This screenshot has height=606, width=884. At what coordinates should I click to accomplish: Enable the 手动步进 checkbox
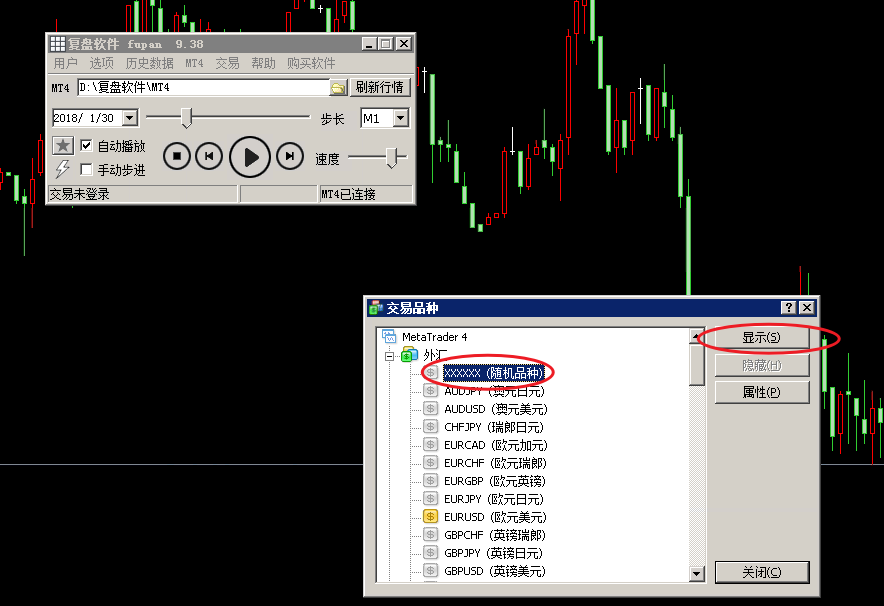[x=86, y=170]
